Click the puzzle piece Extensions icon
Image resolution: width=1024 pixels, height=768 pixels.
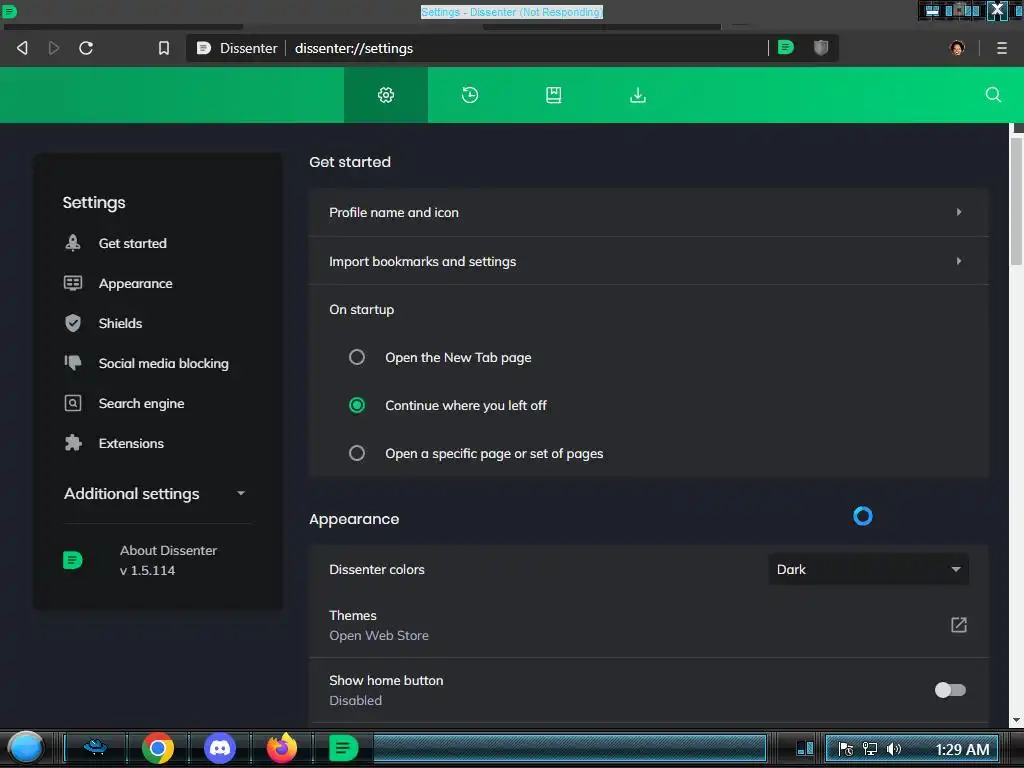[73, 443]
